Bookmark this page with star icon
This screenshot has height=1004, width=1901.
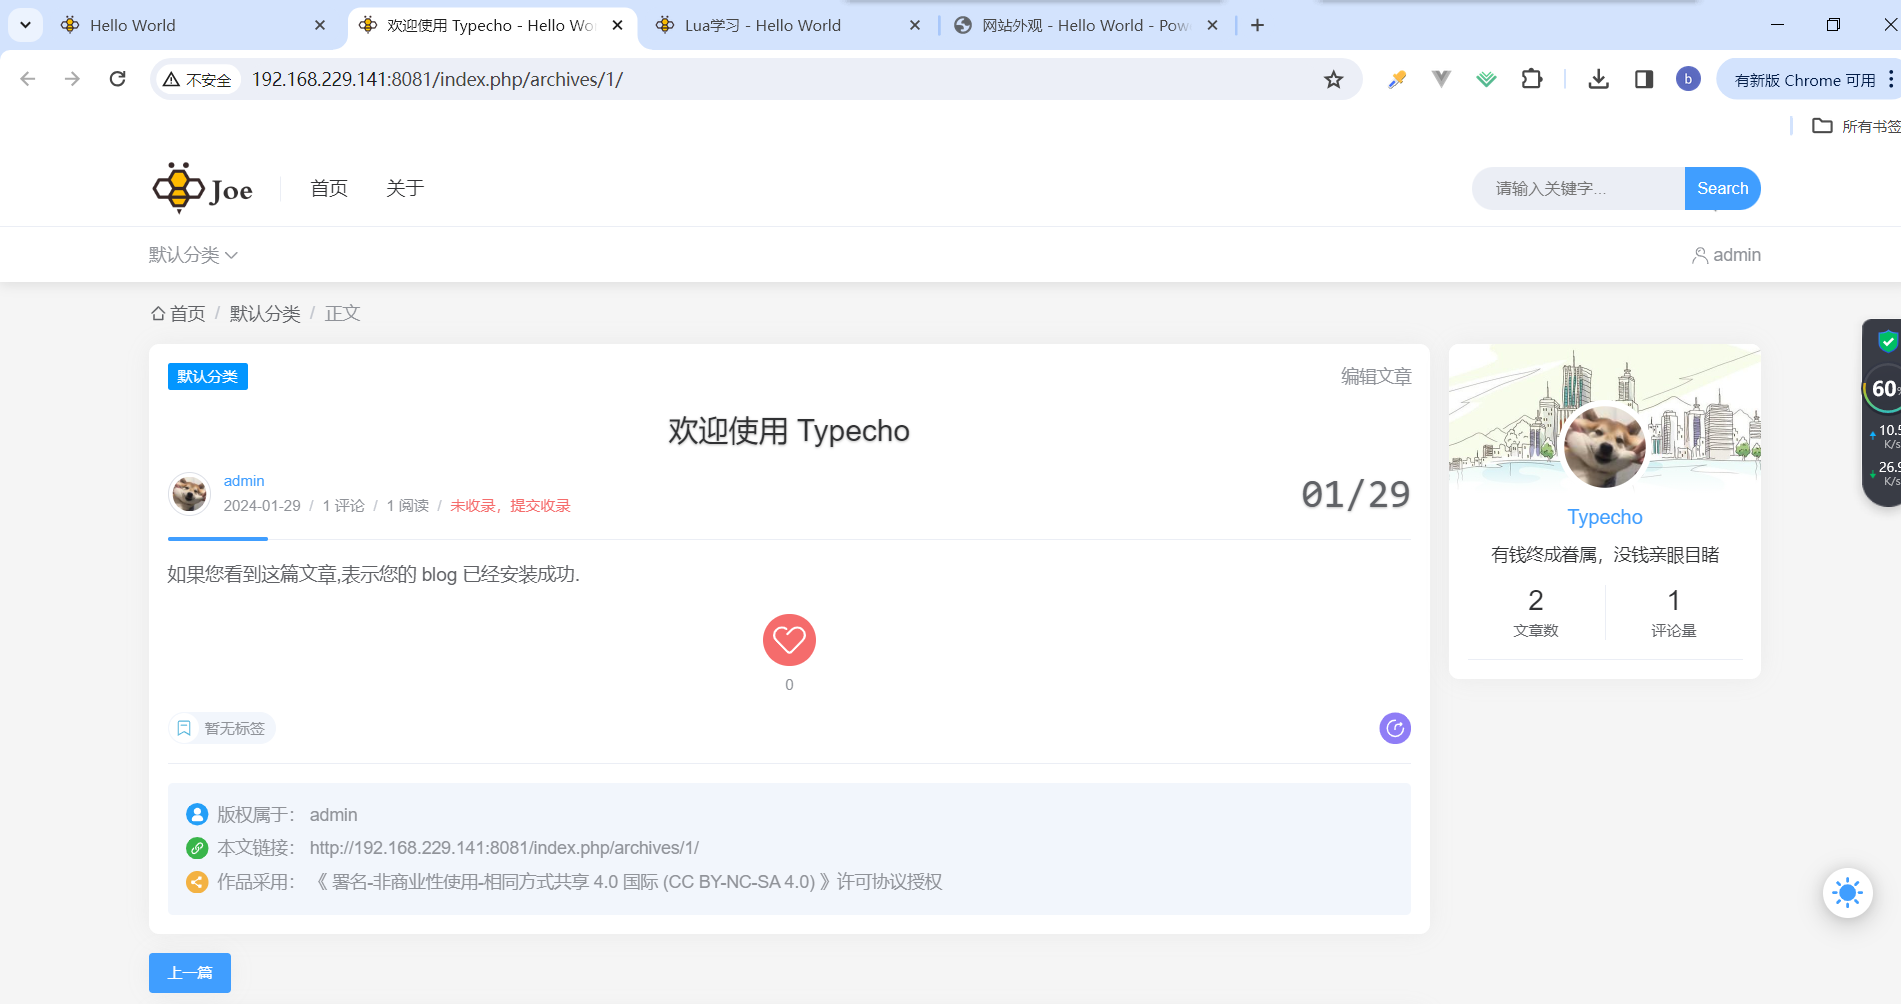1333,79
